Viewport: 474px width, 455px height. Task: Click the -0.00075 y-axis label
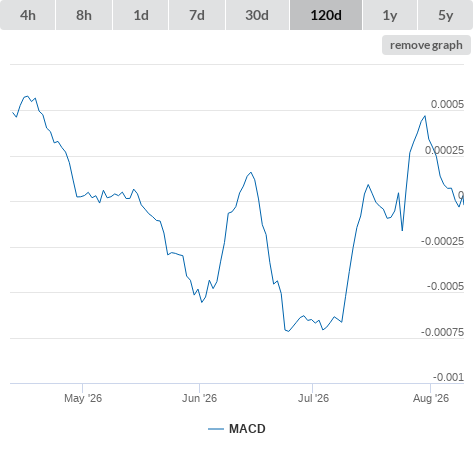pos(442,332)
